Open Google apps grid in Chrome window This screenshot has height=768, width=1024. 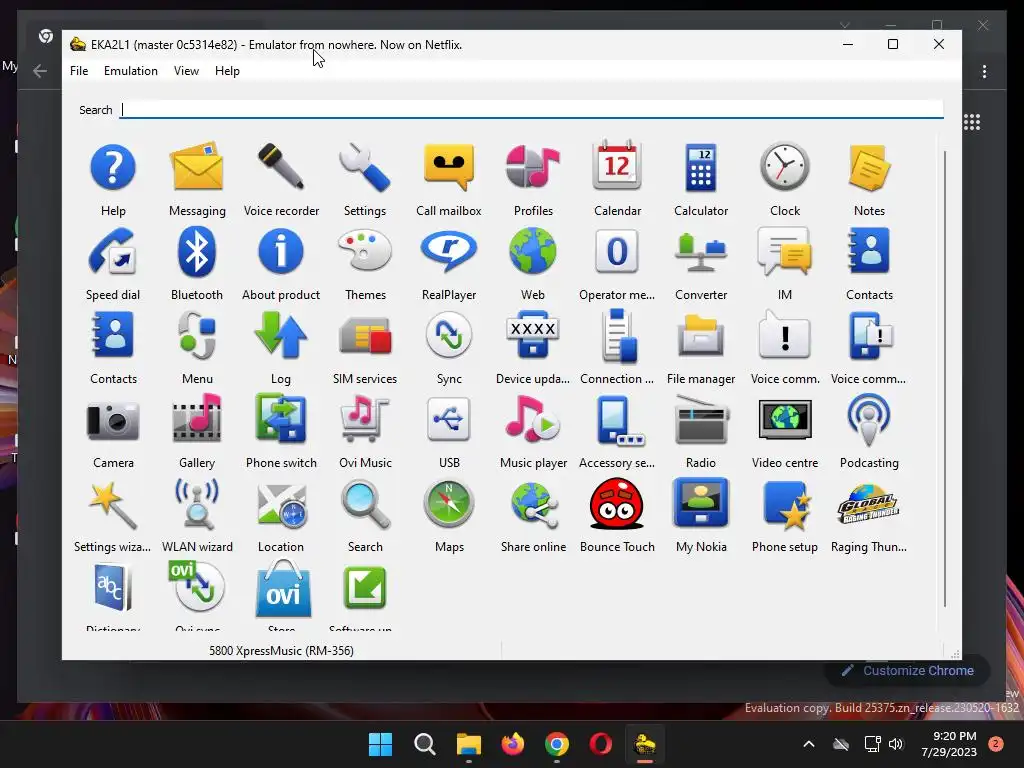pyautogui.click(x=972, y=122)
